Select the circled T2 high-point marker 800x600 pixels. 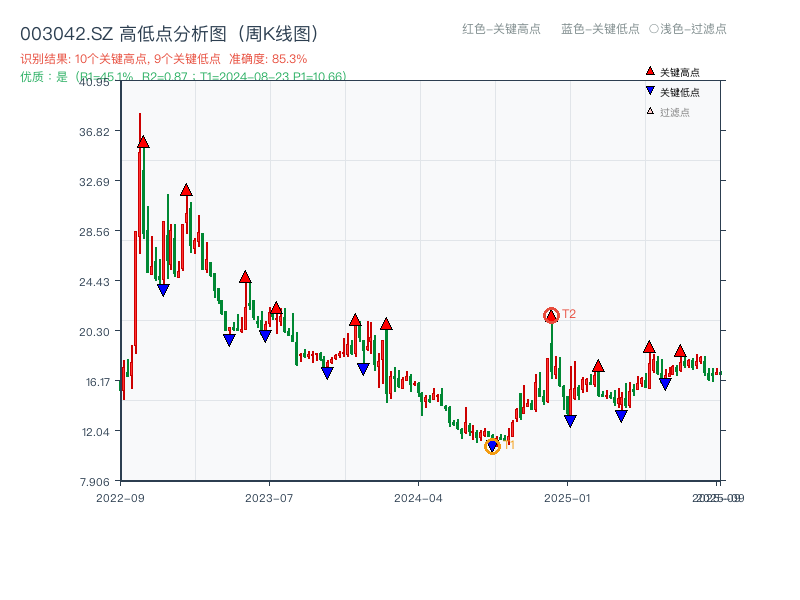[551, 315]
